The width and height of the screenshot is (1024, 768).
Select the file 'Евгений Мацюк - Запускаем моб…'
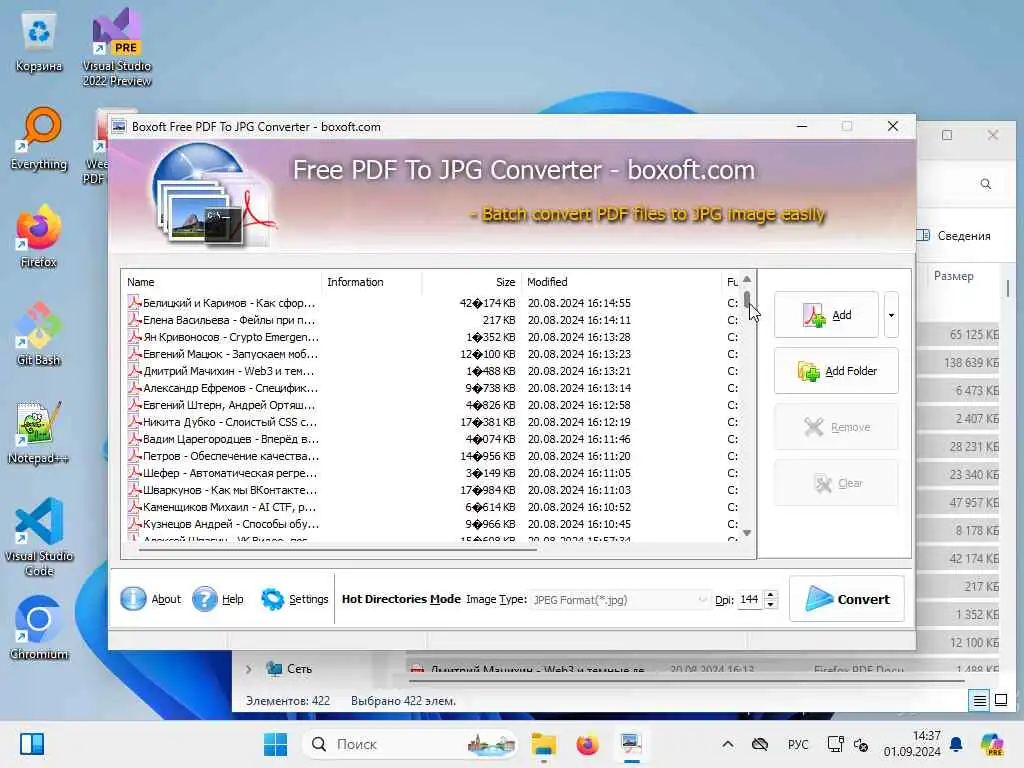(230, 354)
